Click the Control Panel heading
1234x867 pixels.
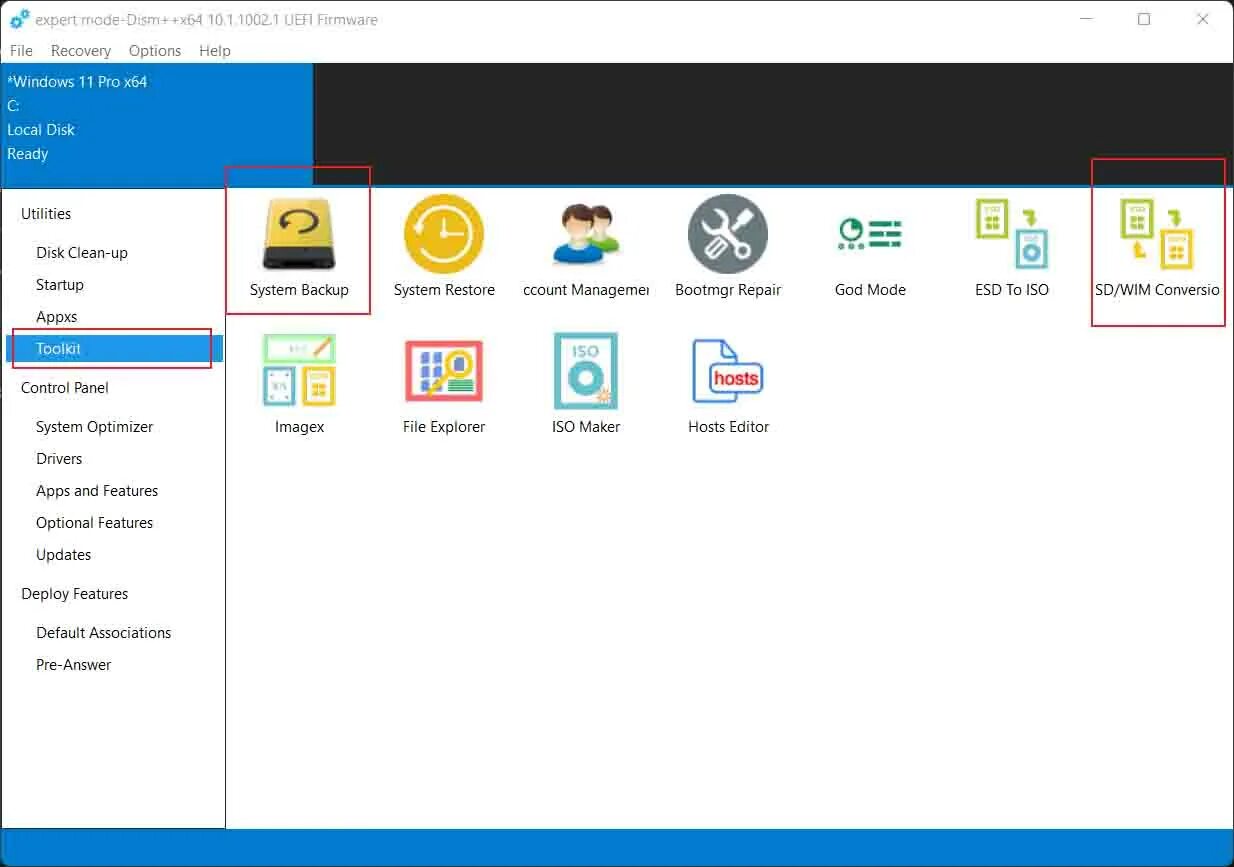(x=65, y=387)
